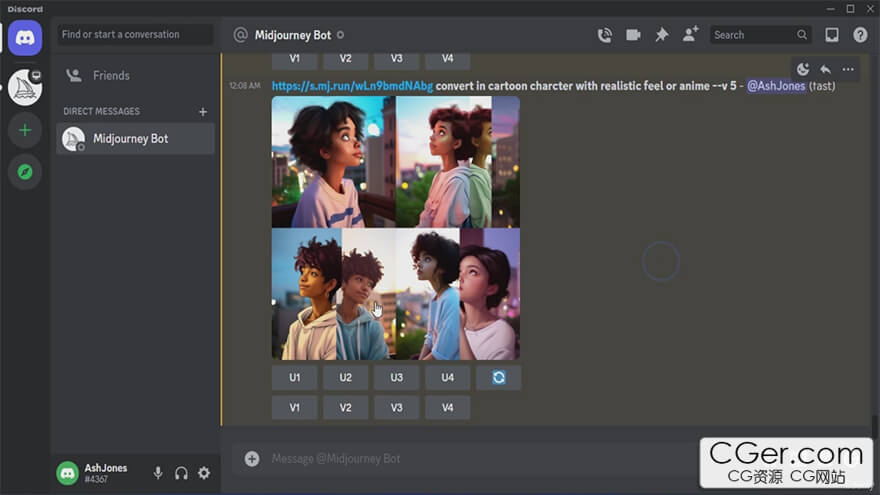Open Discord home direct messages icon
This screenshot has height=495, width=880.
coord(25,38)
